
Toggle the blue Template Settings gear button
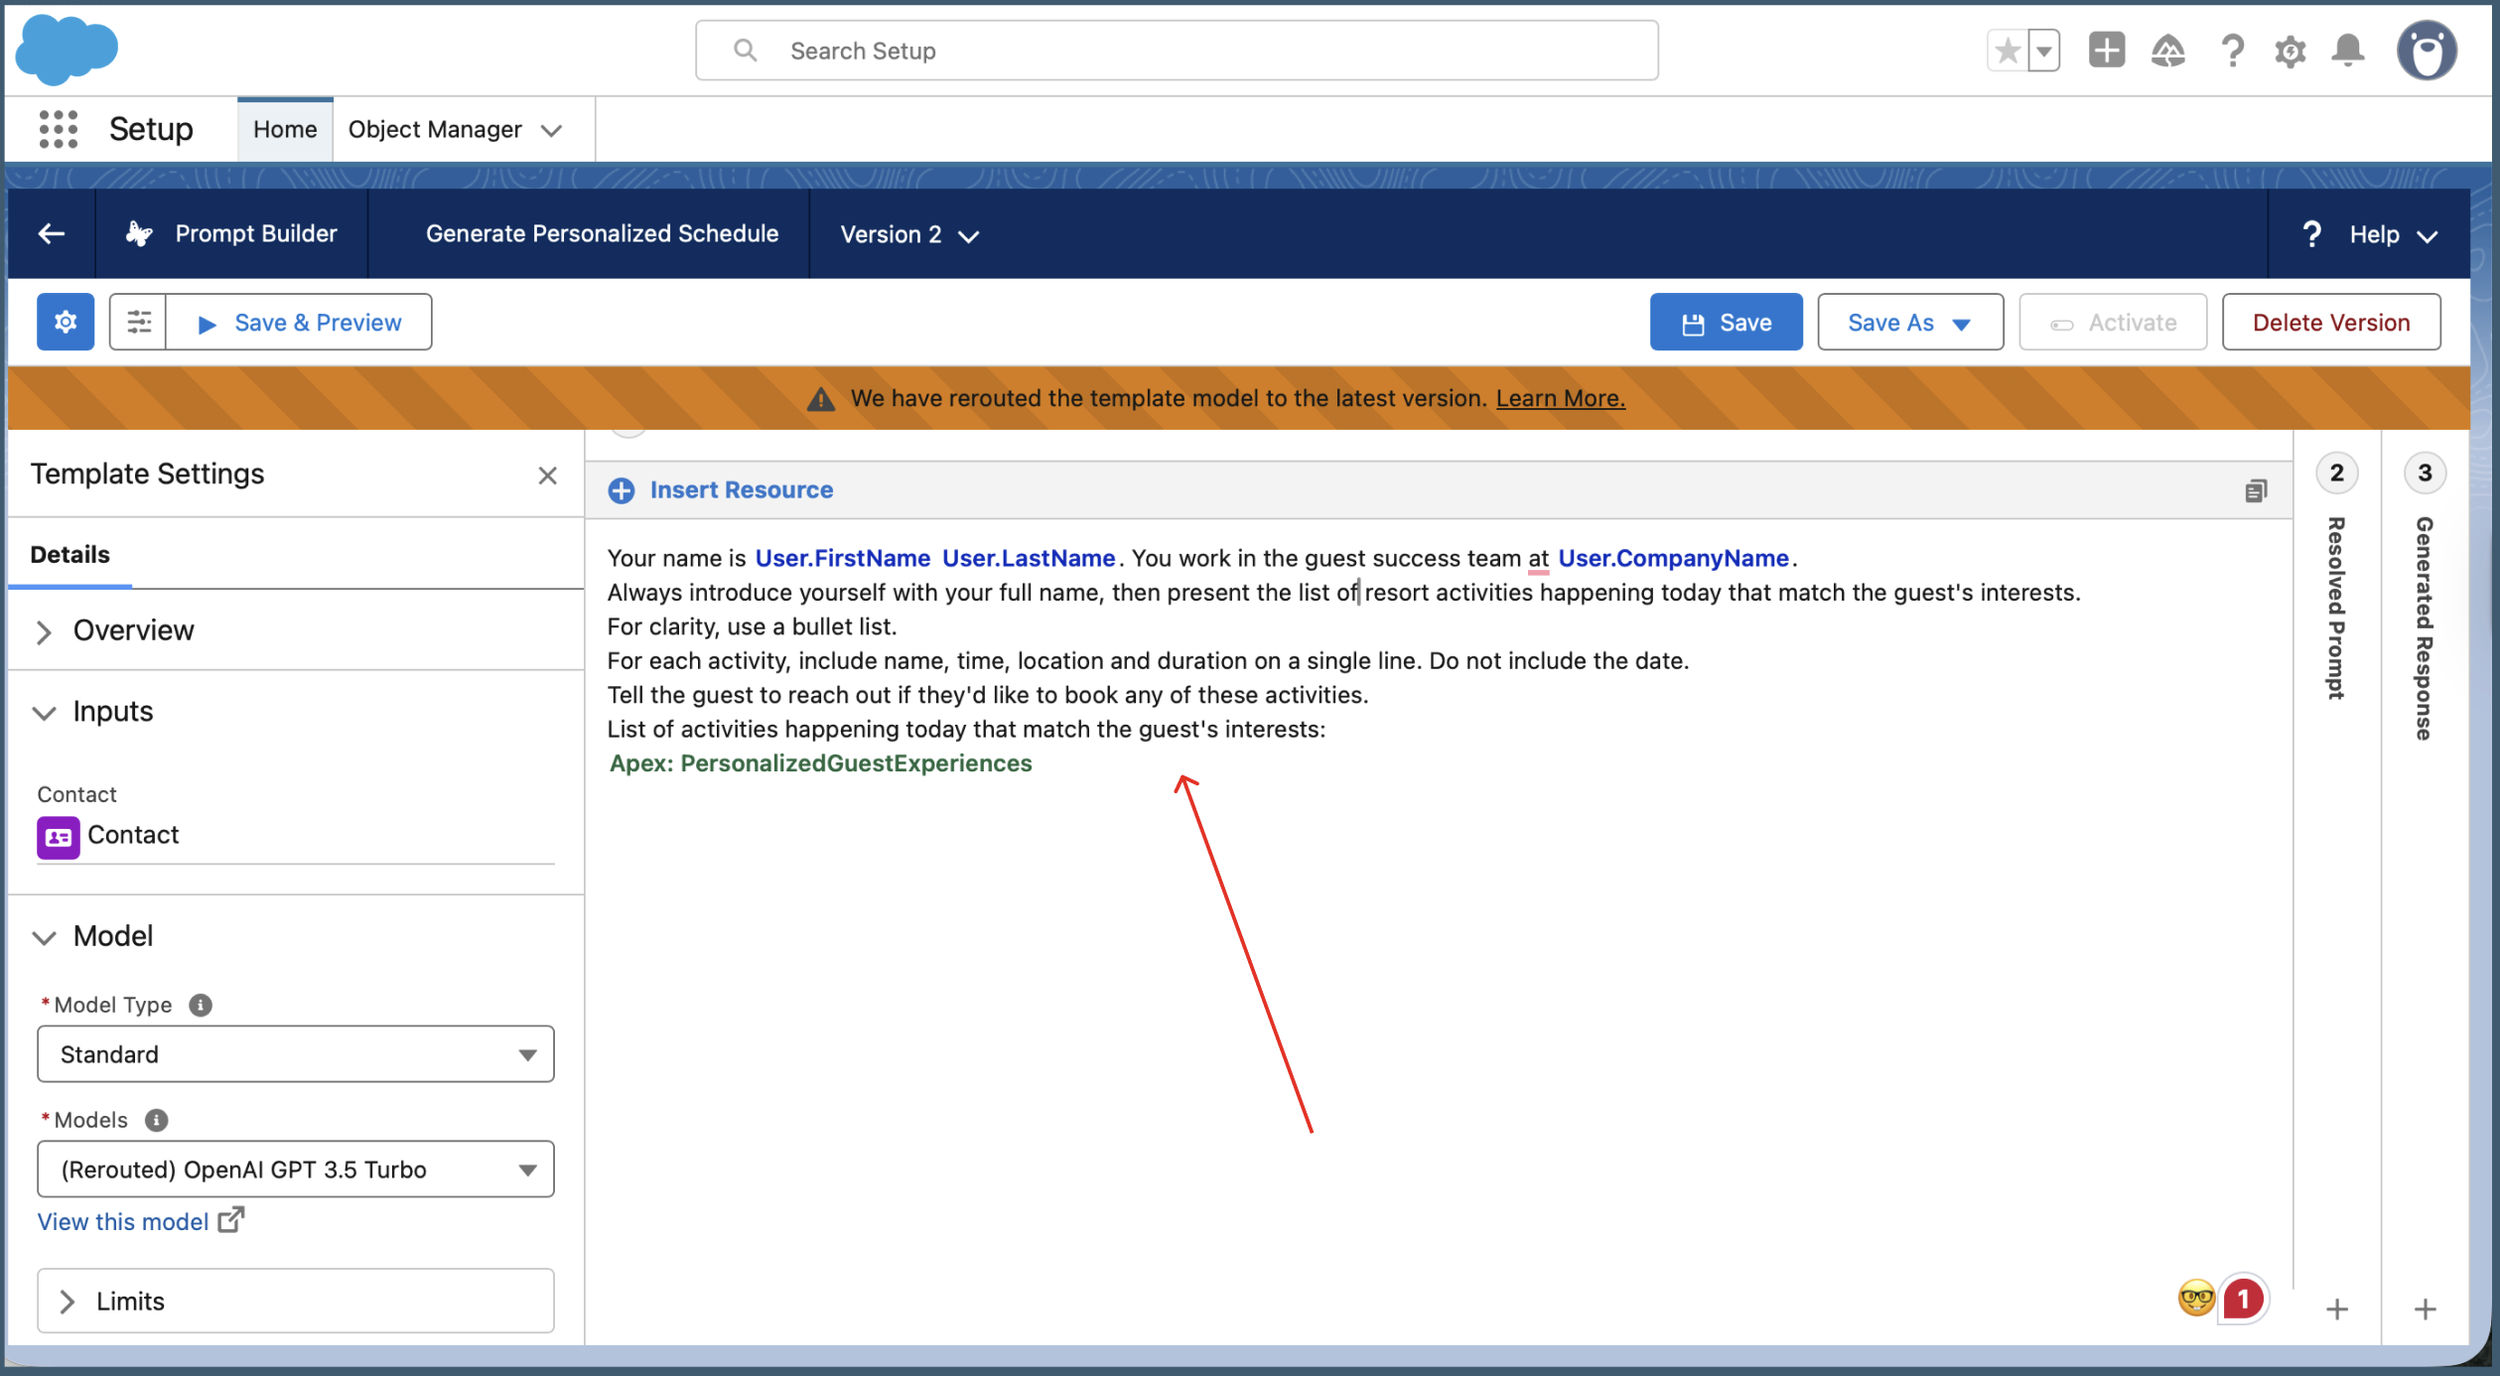pos(66,322)
